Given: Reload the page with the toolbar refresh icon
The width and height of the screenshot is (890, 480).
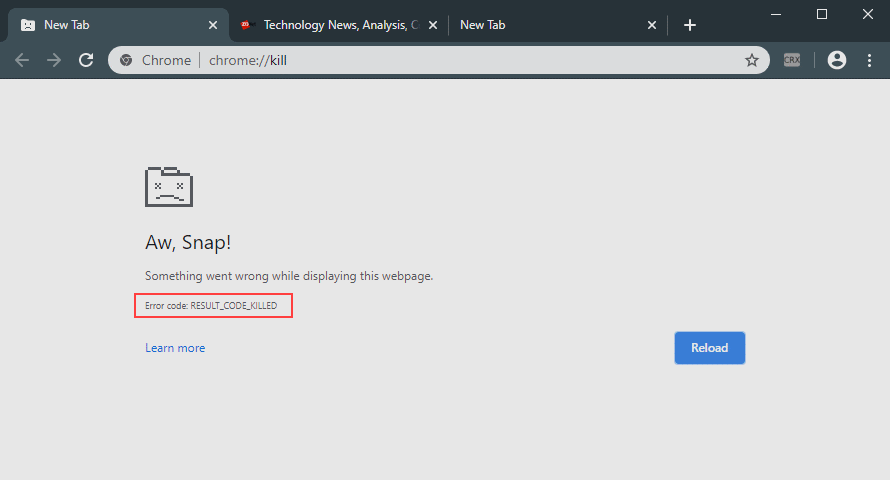Looking at the screenshot, I should click(x=86, y=60).
